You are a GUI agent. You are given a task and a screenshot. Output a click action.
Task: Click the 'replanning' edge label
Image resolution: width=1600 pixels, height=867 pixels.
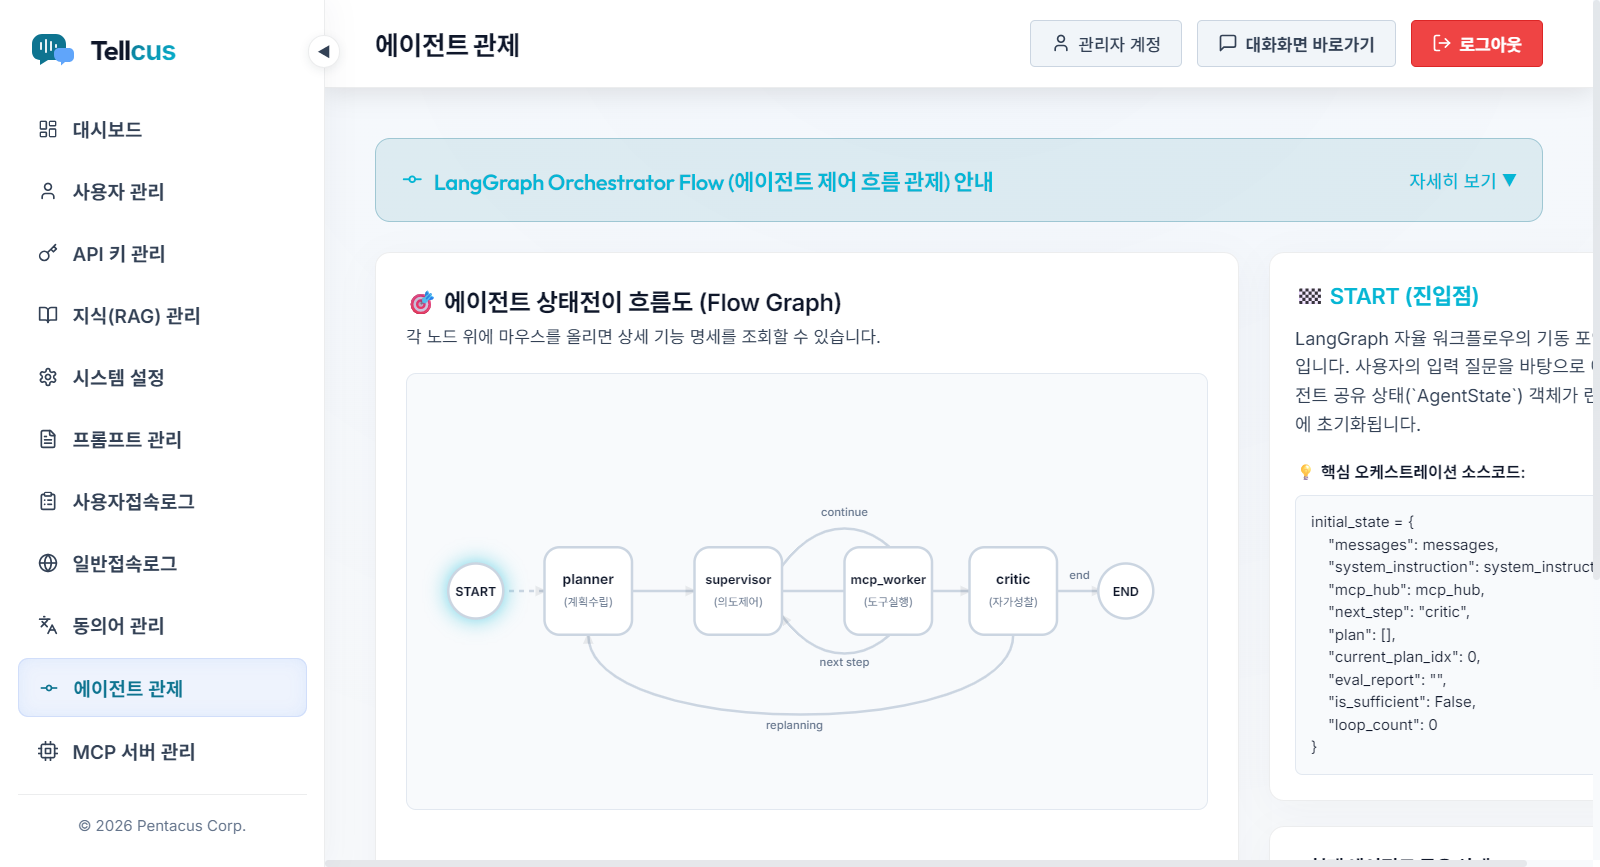794,725
